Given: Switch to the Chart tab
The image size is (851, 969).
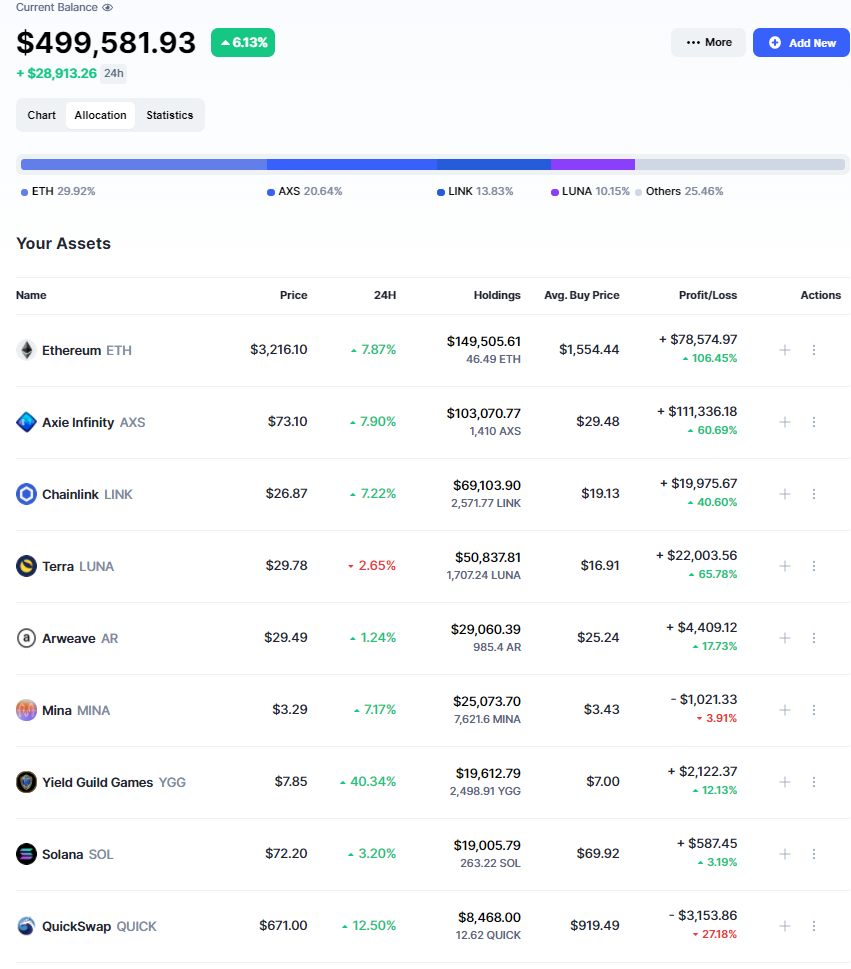Looking at the screenshot, I should (41, 115).
